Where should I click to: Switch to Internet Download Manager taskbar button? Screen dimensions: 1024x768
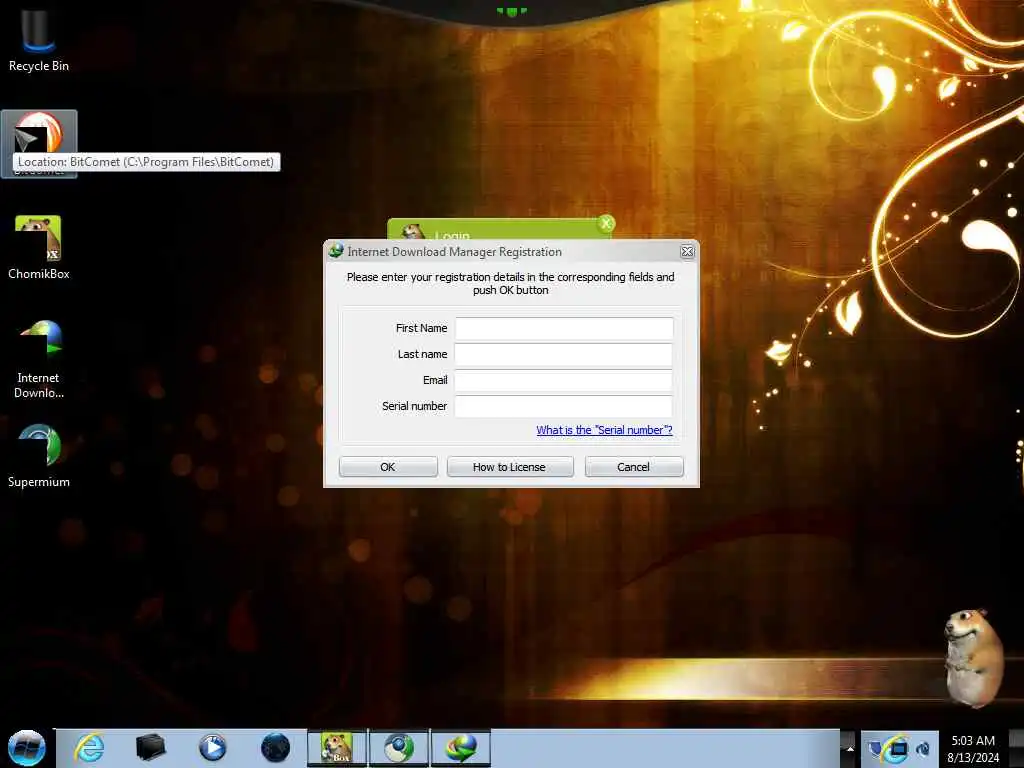pyautogui.click(x=460, y=748)
